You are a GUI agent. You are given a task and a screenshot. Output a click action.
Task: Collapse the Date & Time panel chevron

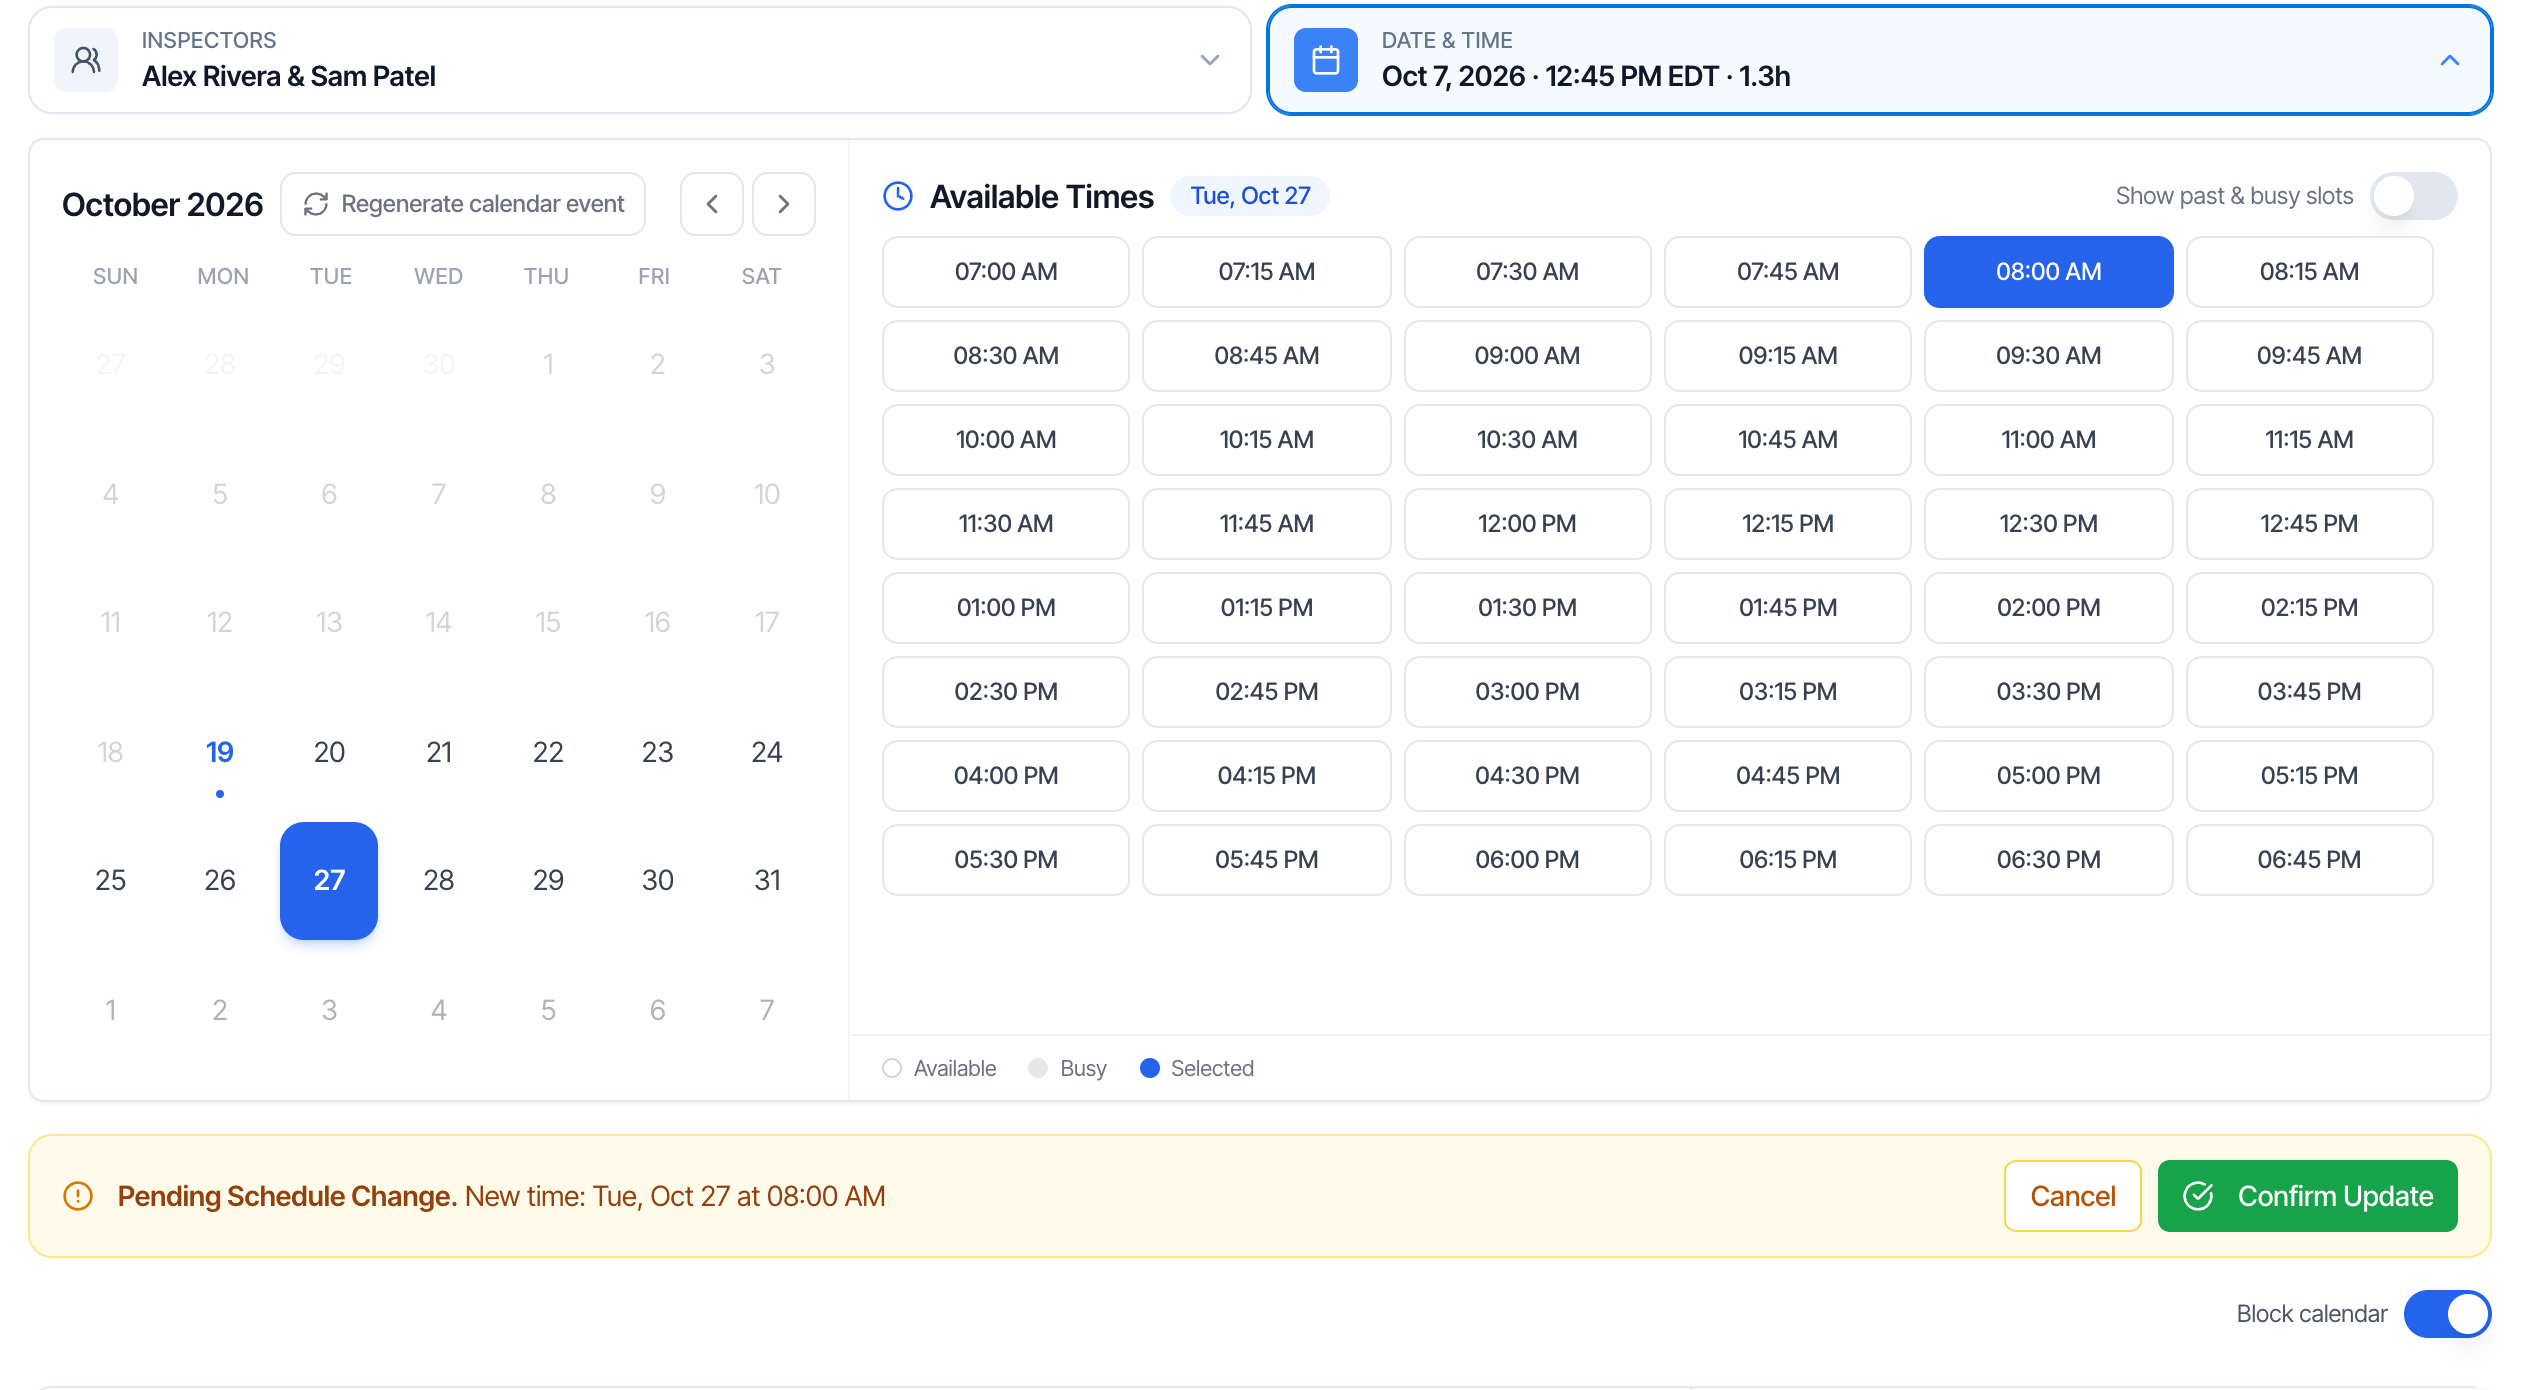click(2449, 60)
